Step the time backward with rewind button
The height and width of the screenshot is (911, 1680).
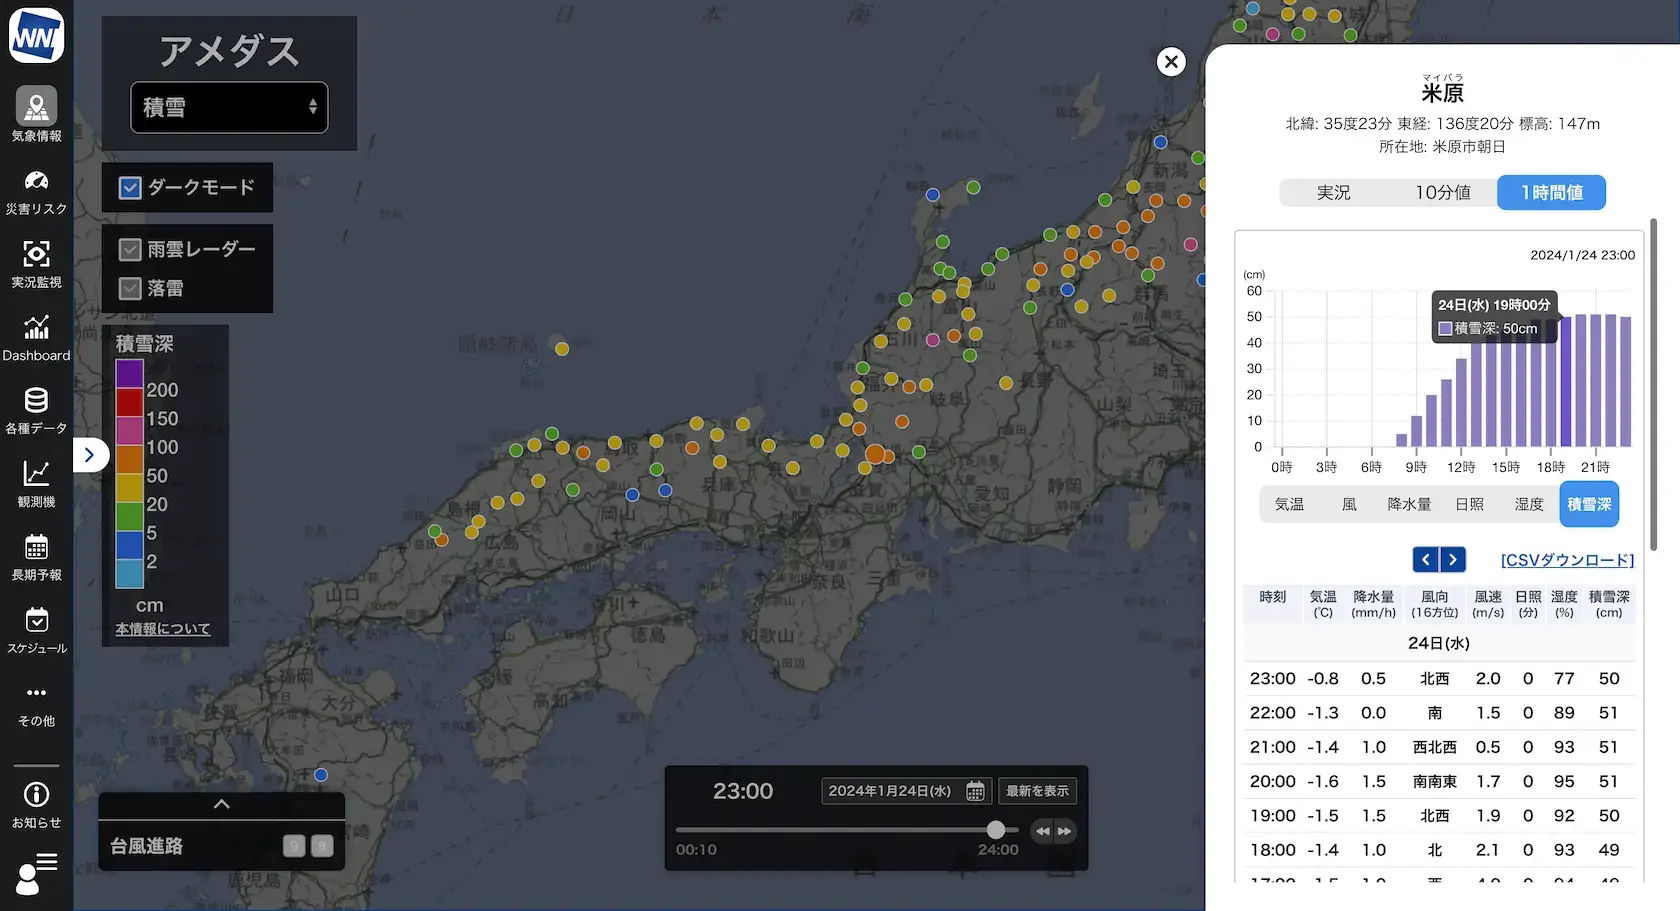(1043, 831)
